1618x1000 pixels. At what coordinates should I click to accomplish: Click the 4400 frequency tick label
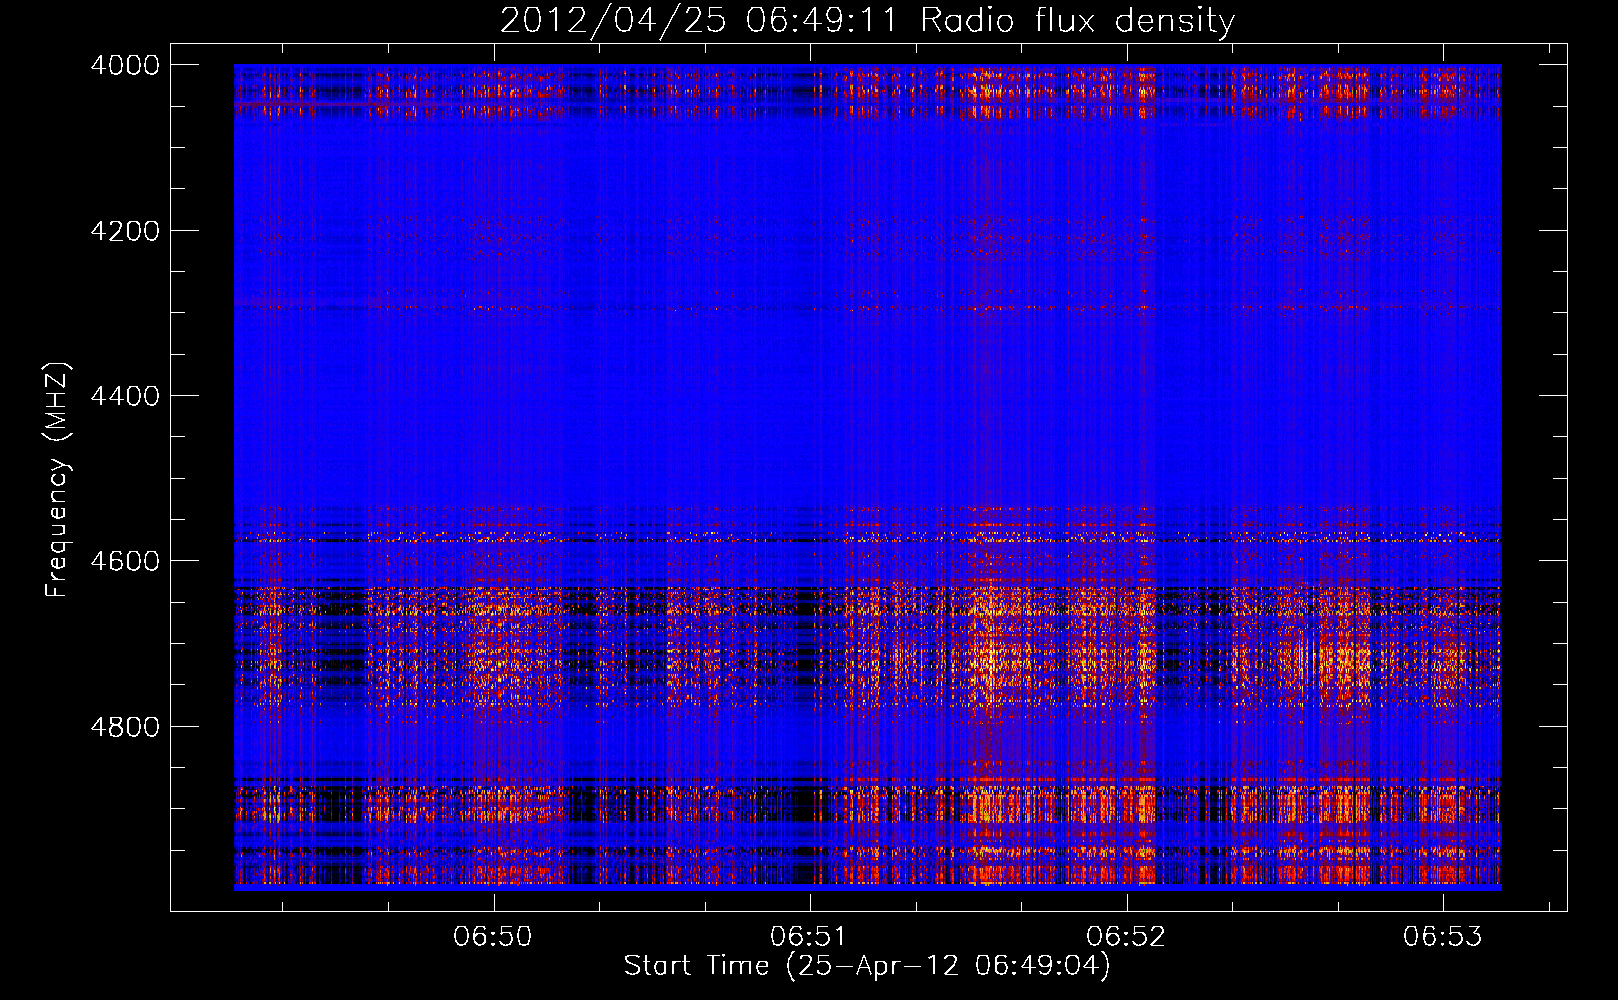coord(125,396)
